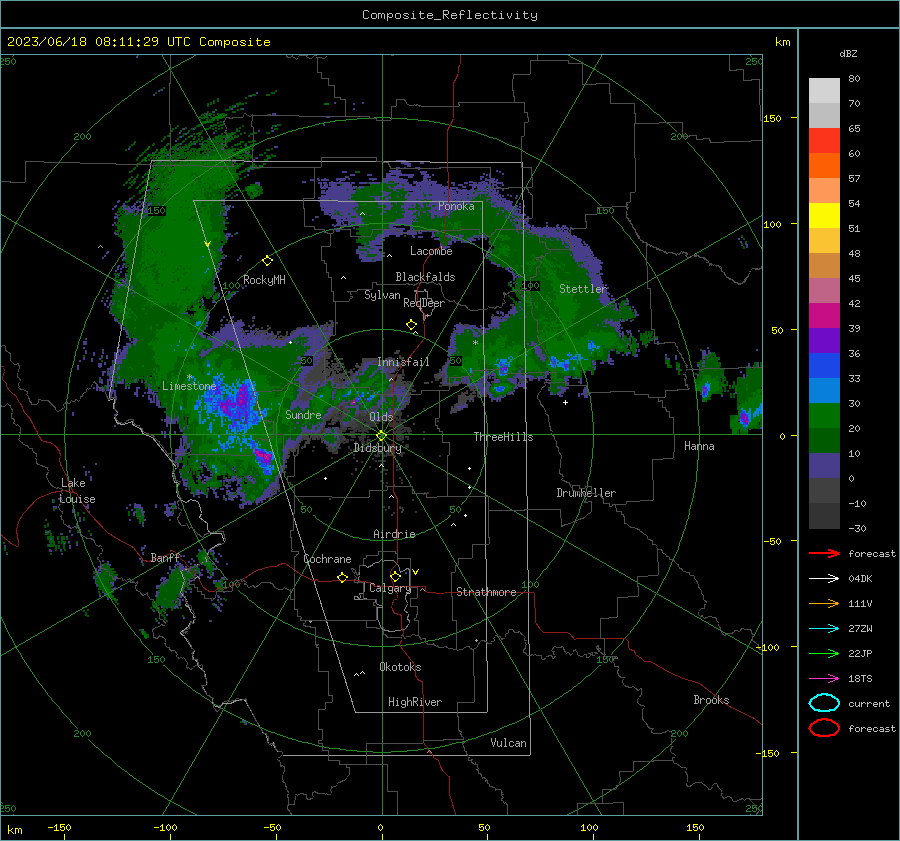The width and height of the screenshot is (900, 841).
Task: Select the yellow diamond marker below Cochrane
Action: point(343,577)
